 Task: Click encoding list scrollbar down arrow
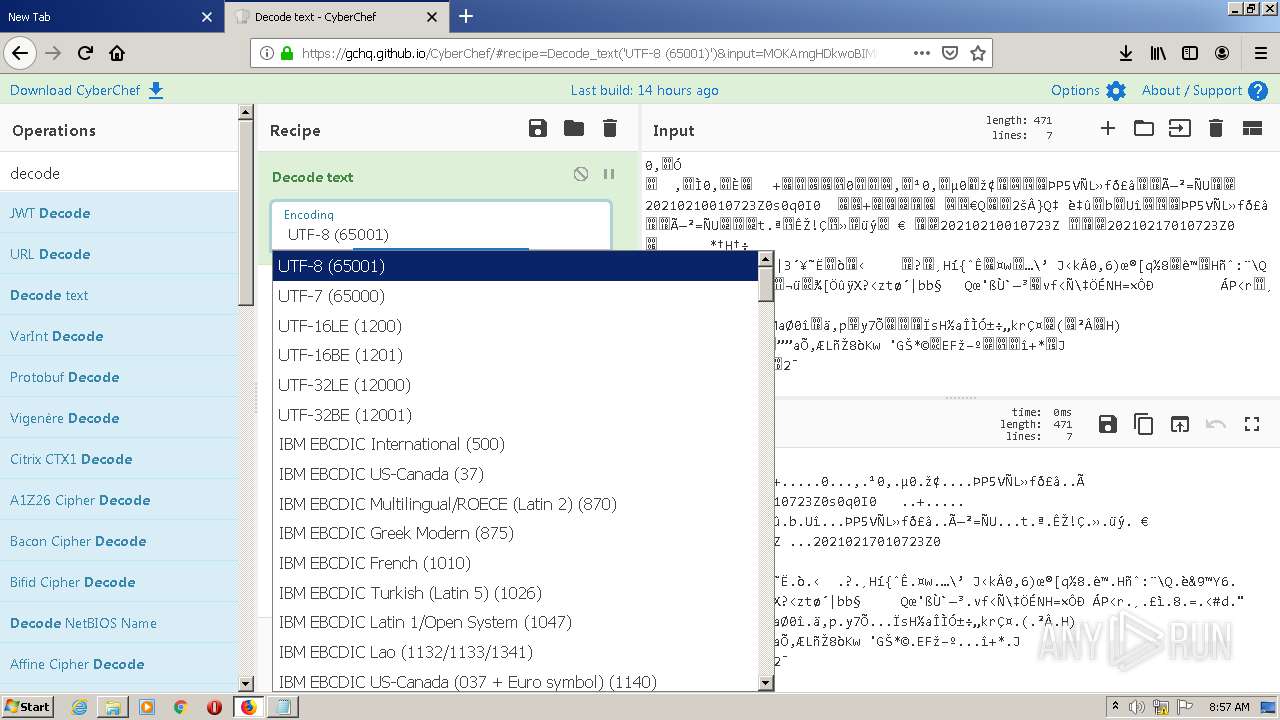click(766, 683)
